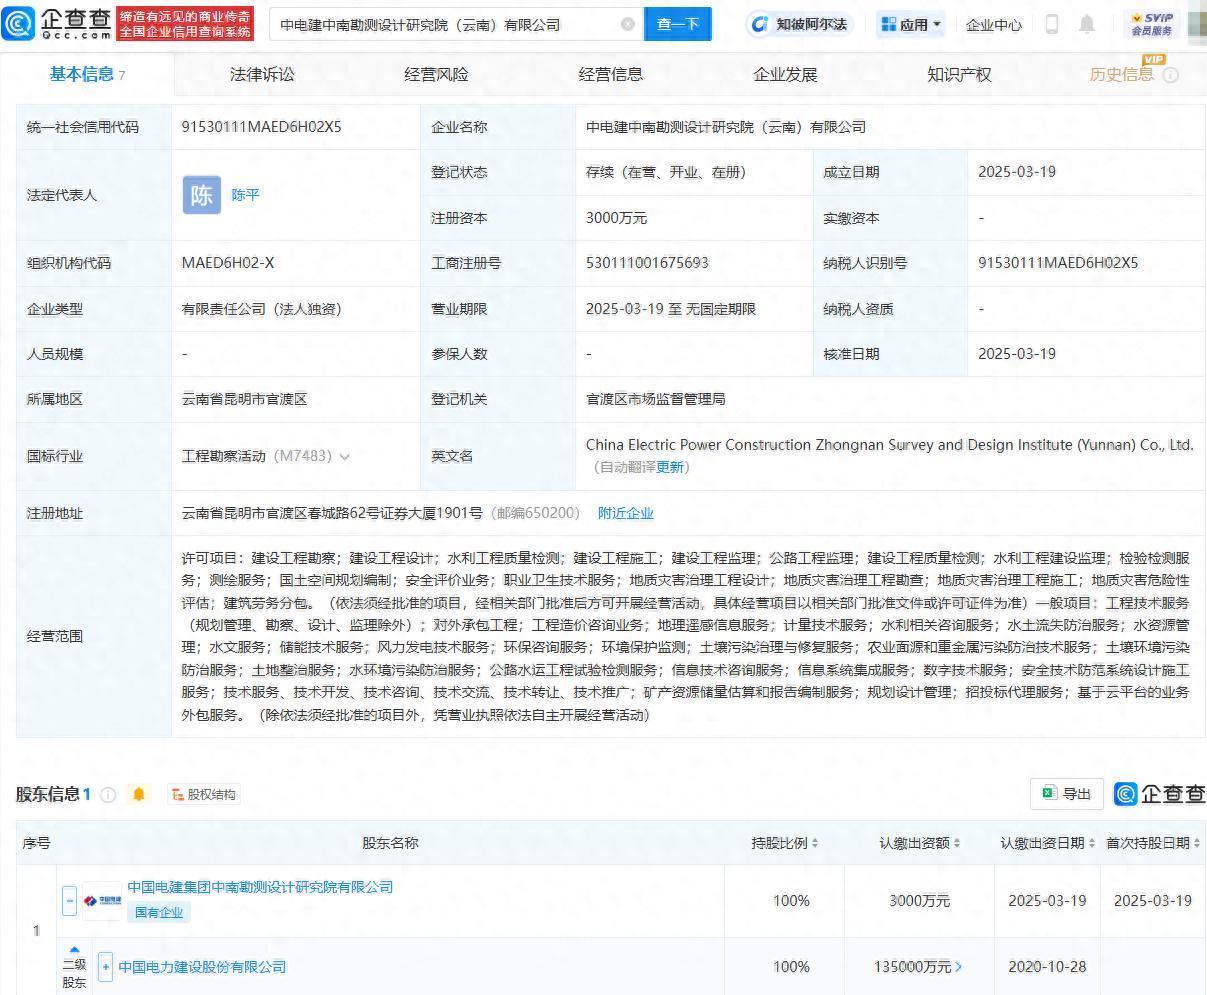This screenshot has height=995, width=1207.
Task: Open the 股权结构 structure viewer
Action: tap(204, 793)
